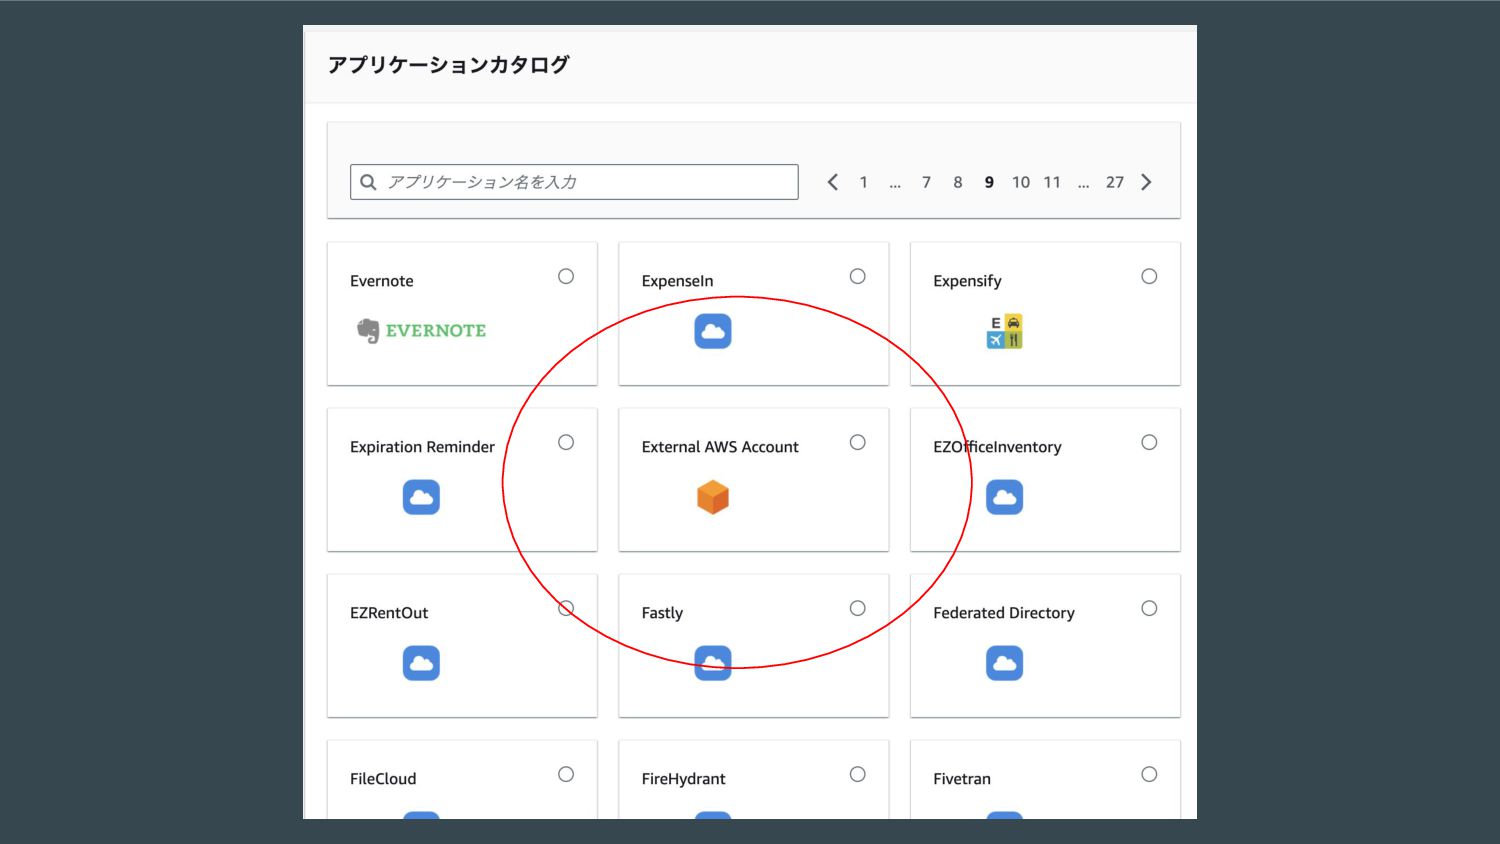Screen dimensions: 1500x844
Task: Click the EZRentOut card title
Action: coord(389,613)
